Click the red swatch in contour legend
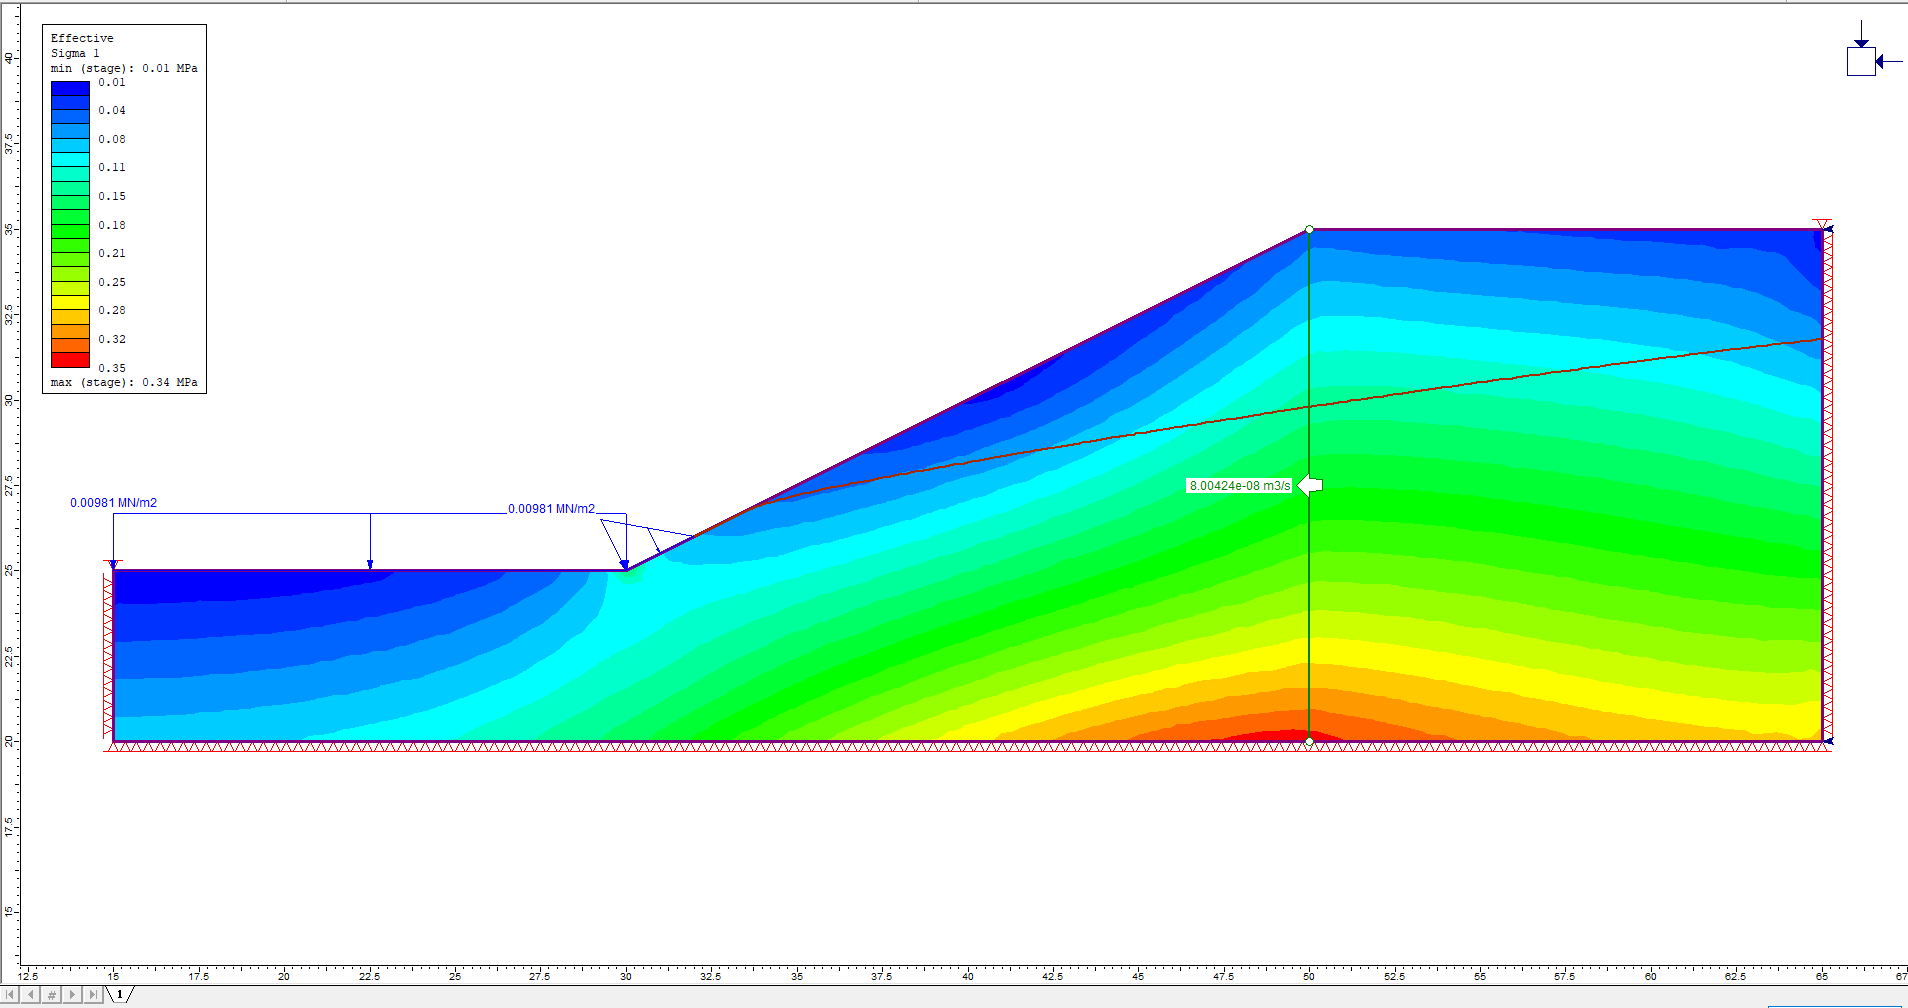This screenshot has width=1908, height=1008. [70, 360]
